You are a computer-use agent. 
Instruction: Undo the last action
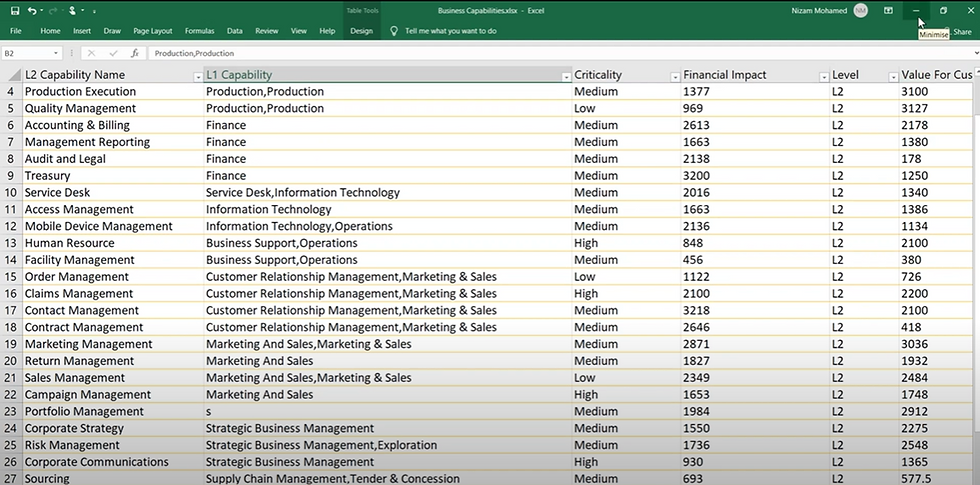coord(31,11)
